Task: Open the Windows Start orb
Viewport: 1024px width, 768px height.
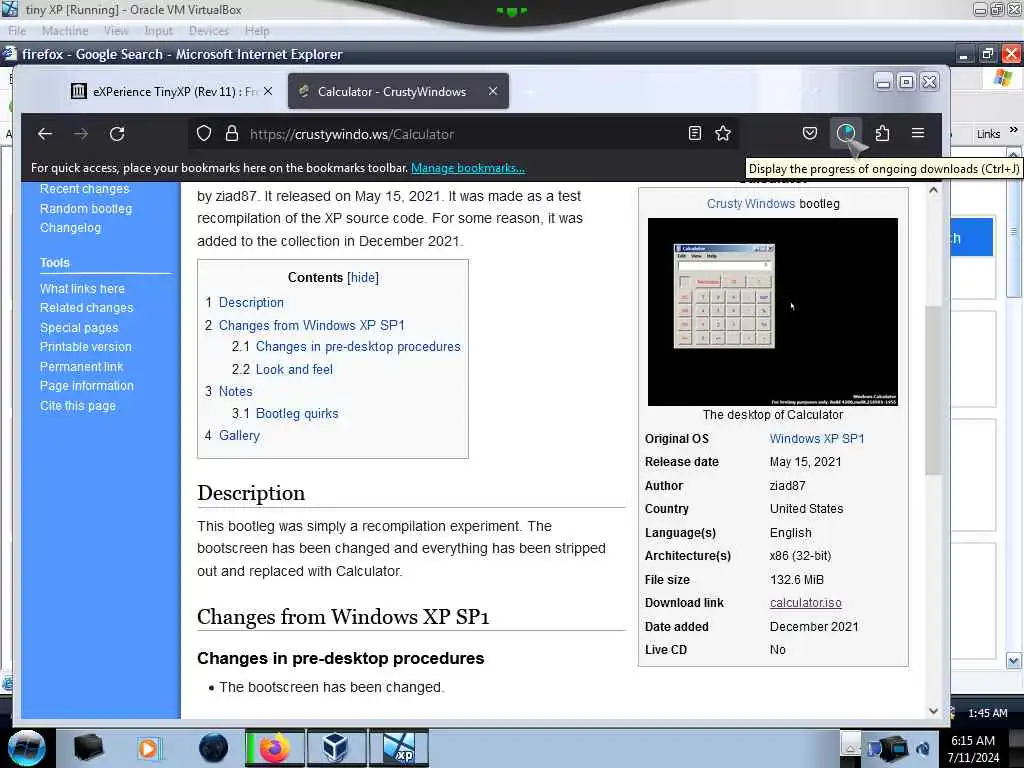Action: tap(27, 748)
